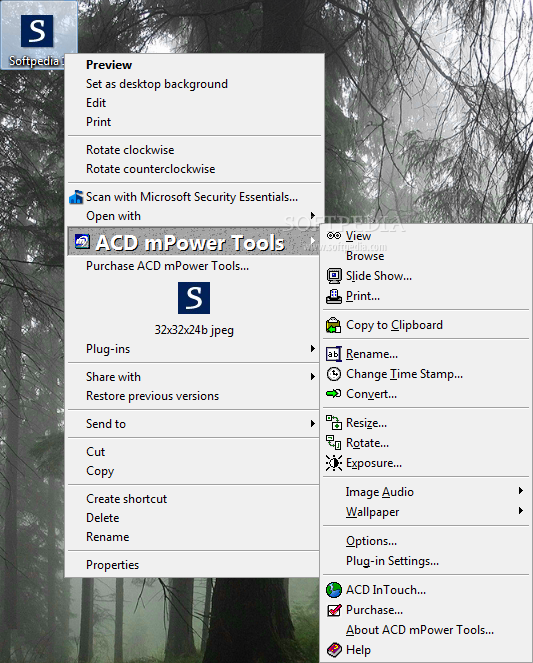The image size is (533, 663).
Task: Choose Copy to Clipboard entry
Action: (x=394, y=325)
